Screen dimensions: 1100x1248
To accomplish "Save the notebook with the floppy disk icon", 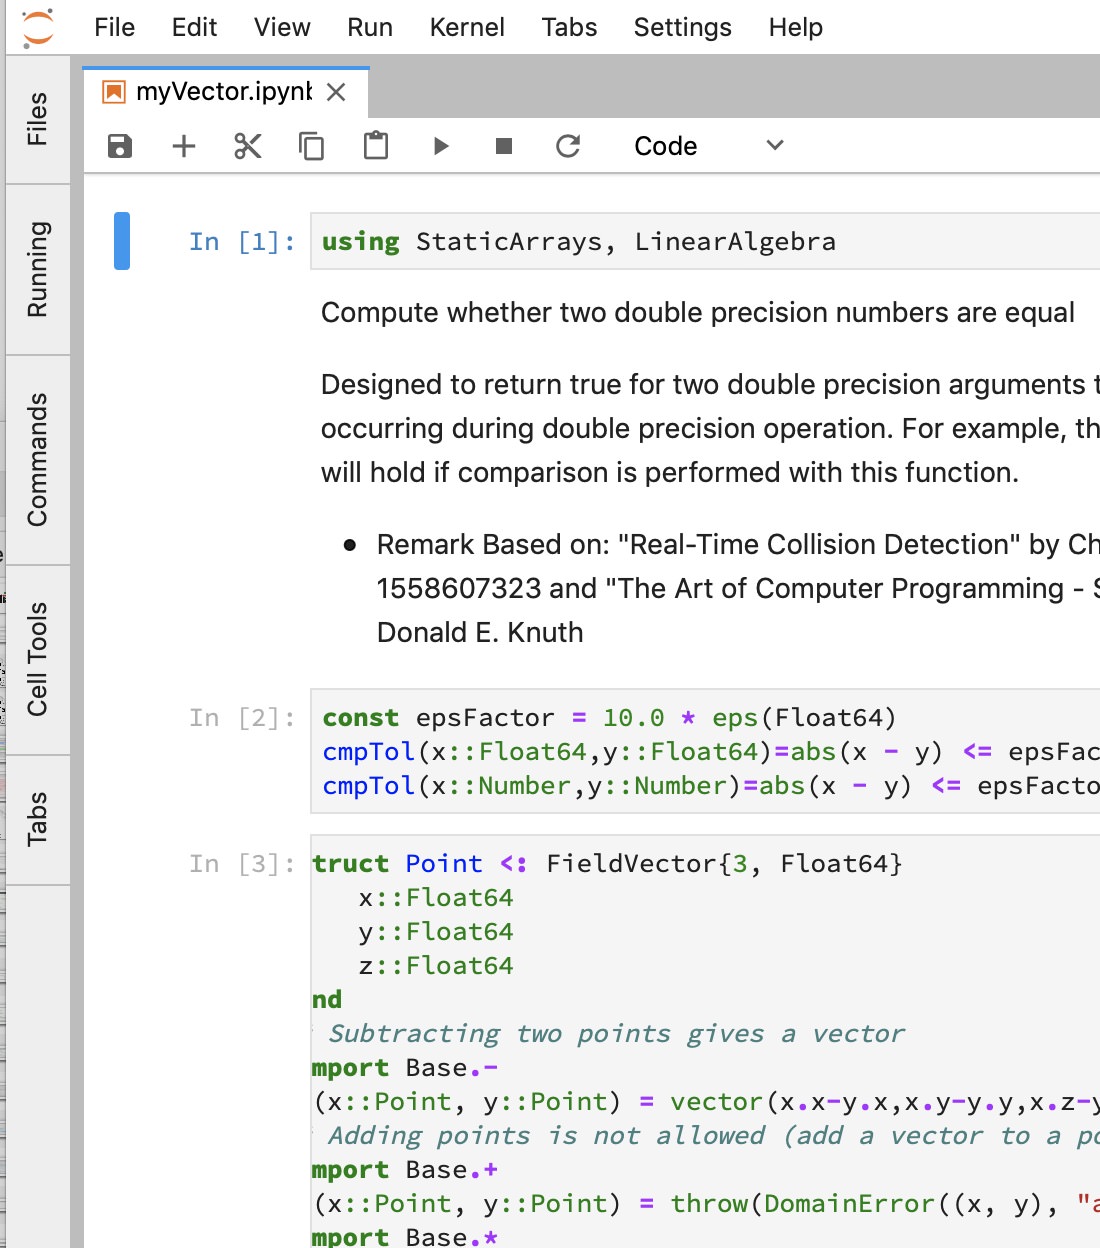I will 120,146.
